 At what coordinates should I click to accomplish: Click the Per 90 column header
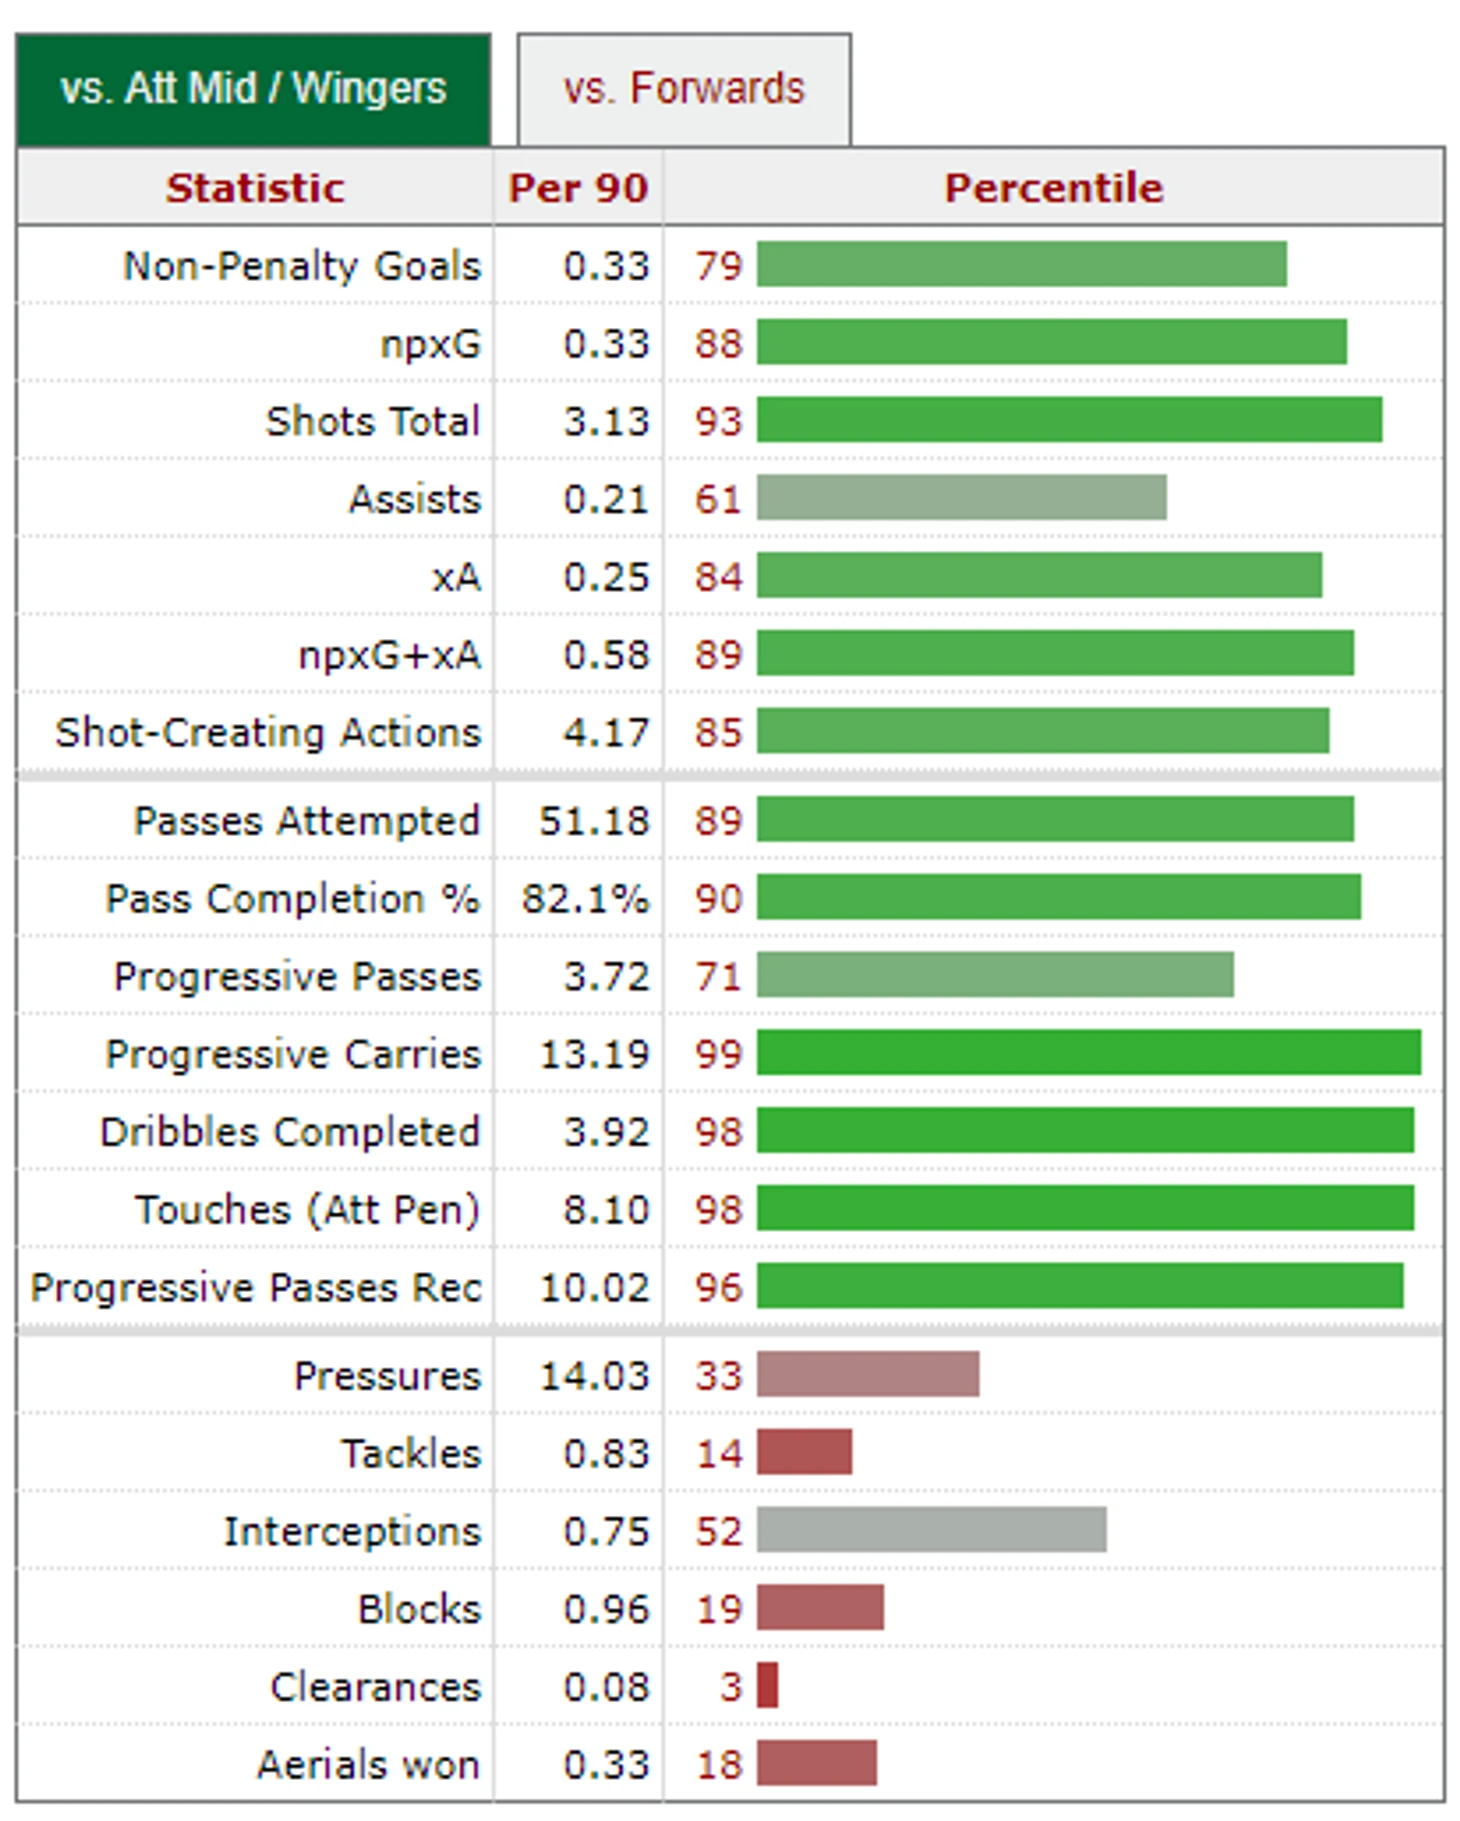578,187
